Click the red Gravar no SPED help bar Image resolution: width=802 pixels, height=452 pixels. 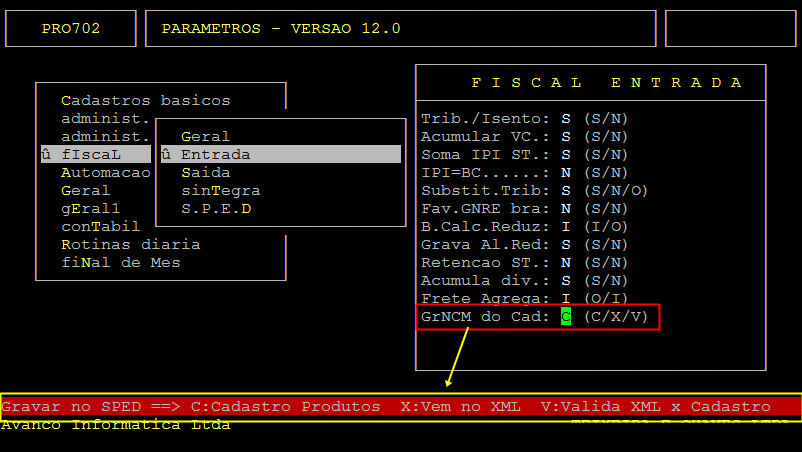[400, 407]
